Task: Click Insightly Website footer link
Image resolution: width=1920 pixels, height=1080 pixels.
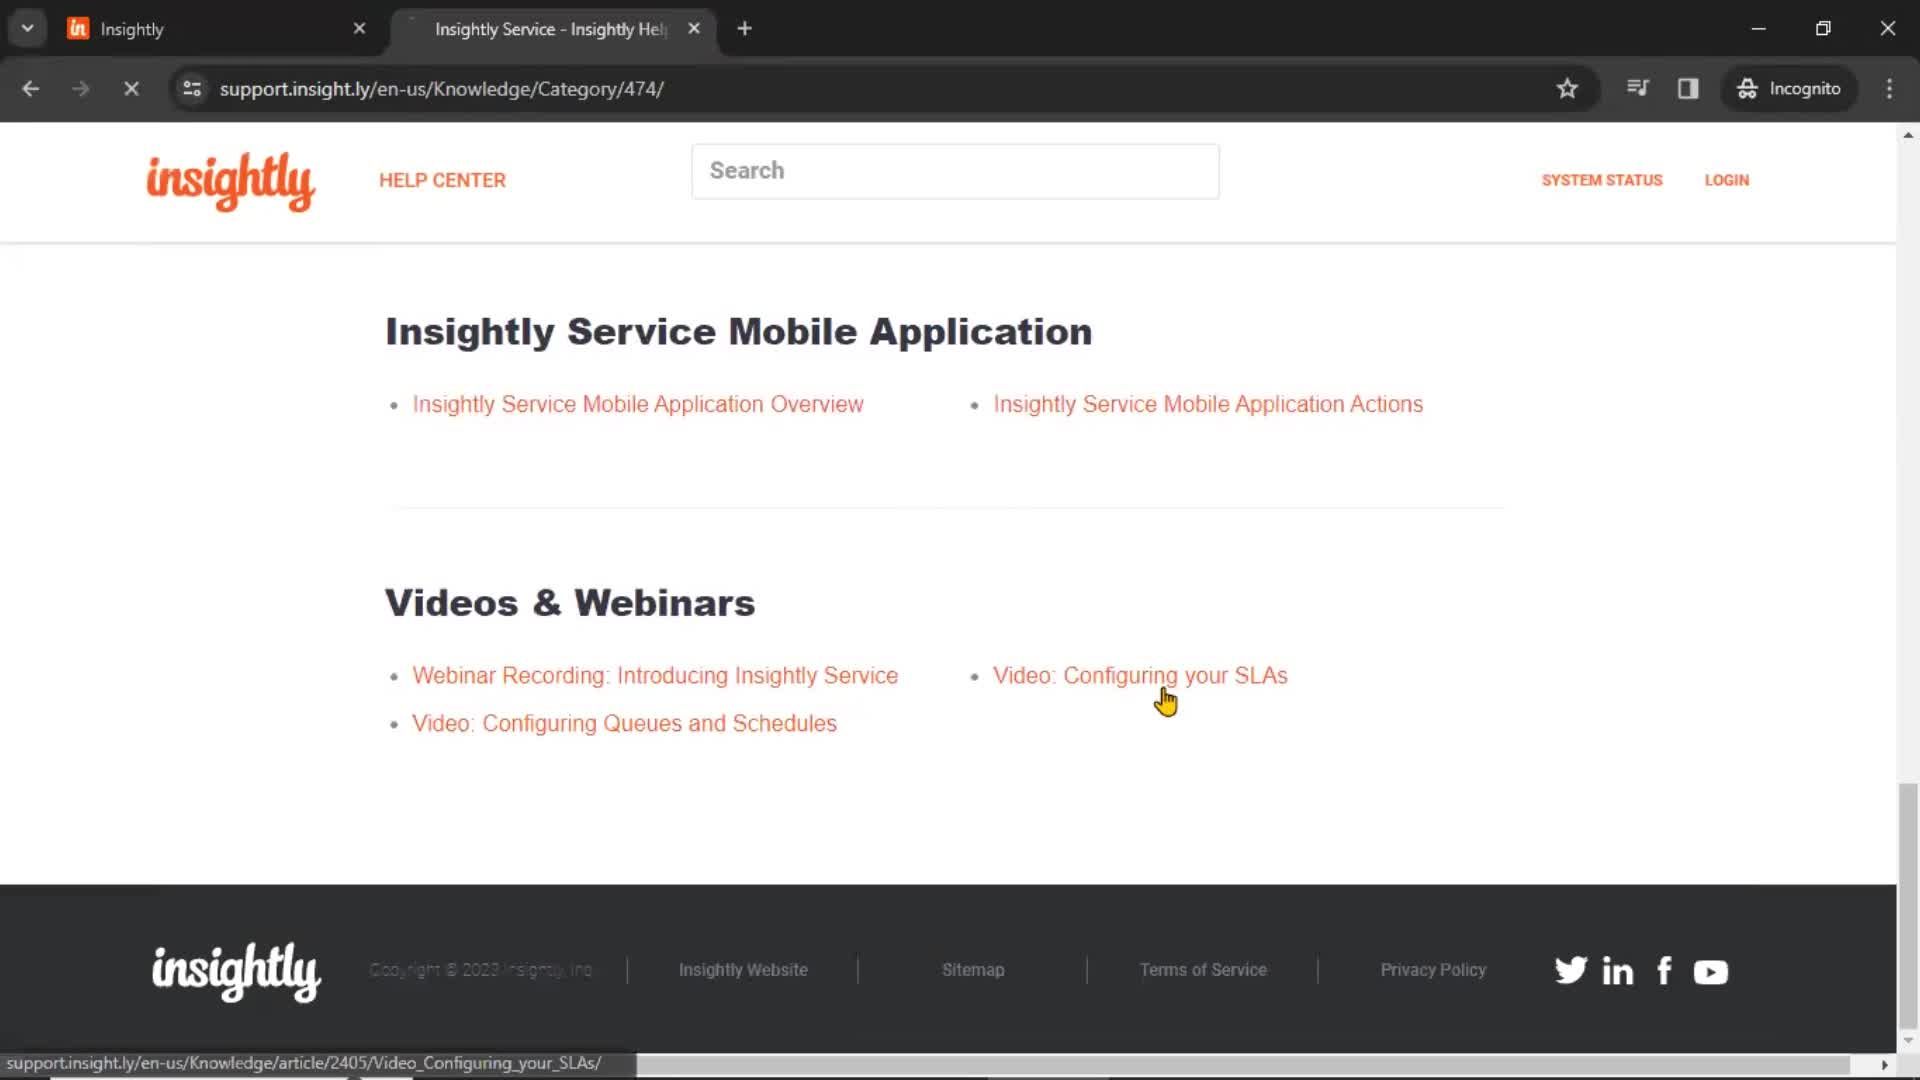Action: click(x=743, y=970)
